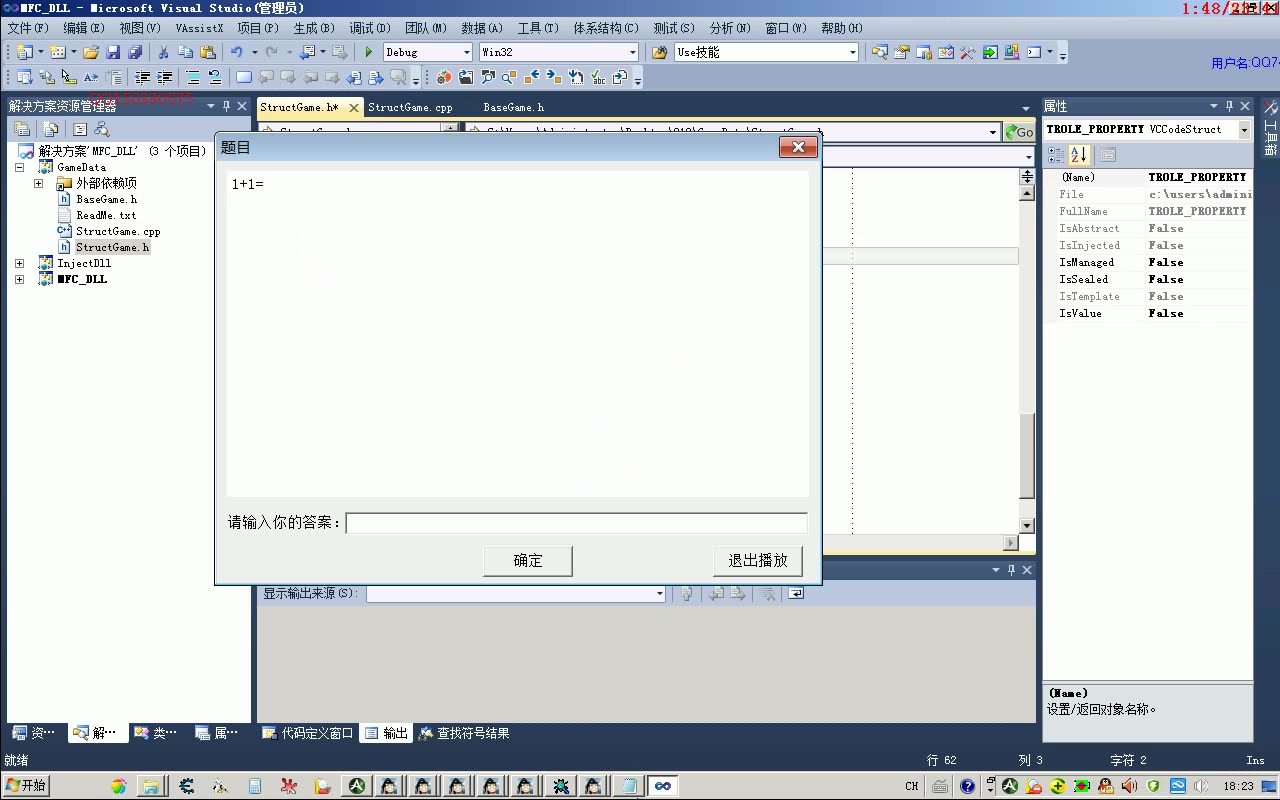Click the VAssistX spell-check abc icon
Viewport: 1280px width, 800px height.
click(x=598, y=77)
